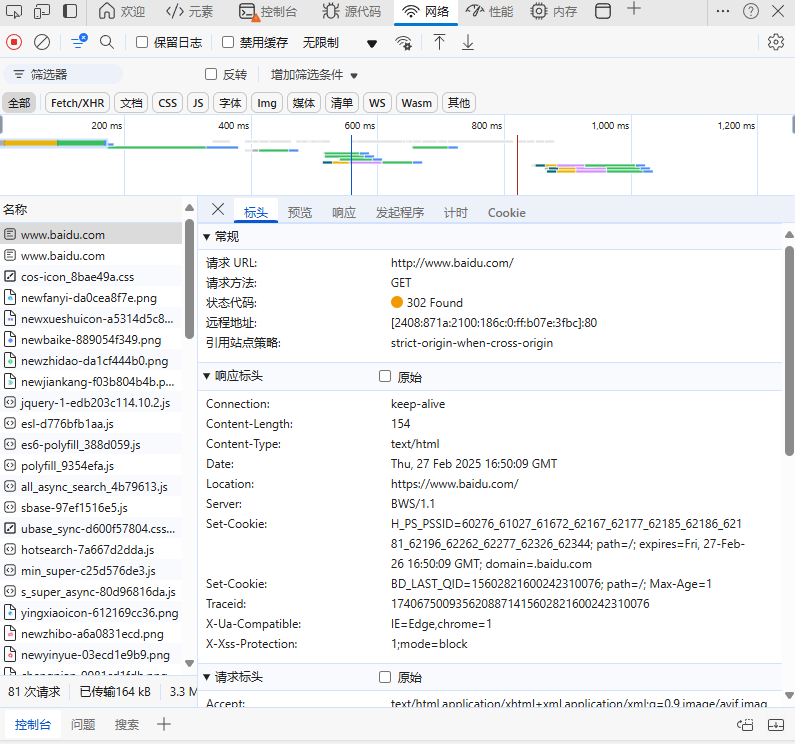Clear the network log
The height and width of the screenshot is (744, 795).
click(42, 42)
